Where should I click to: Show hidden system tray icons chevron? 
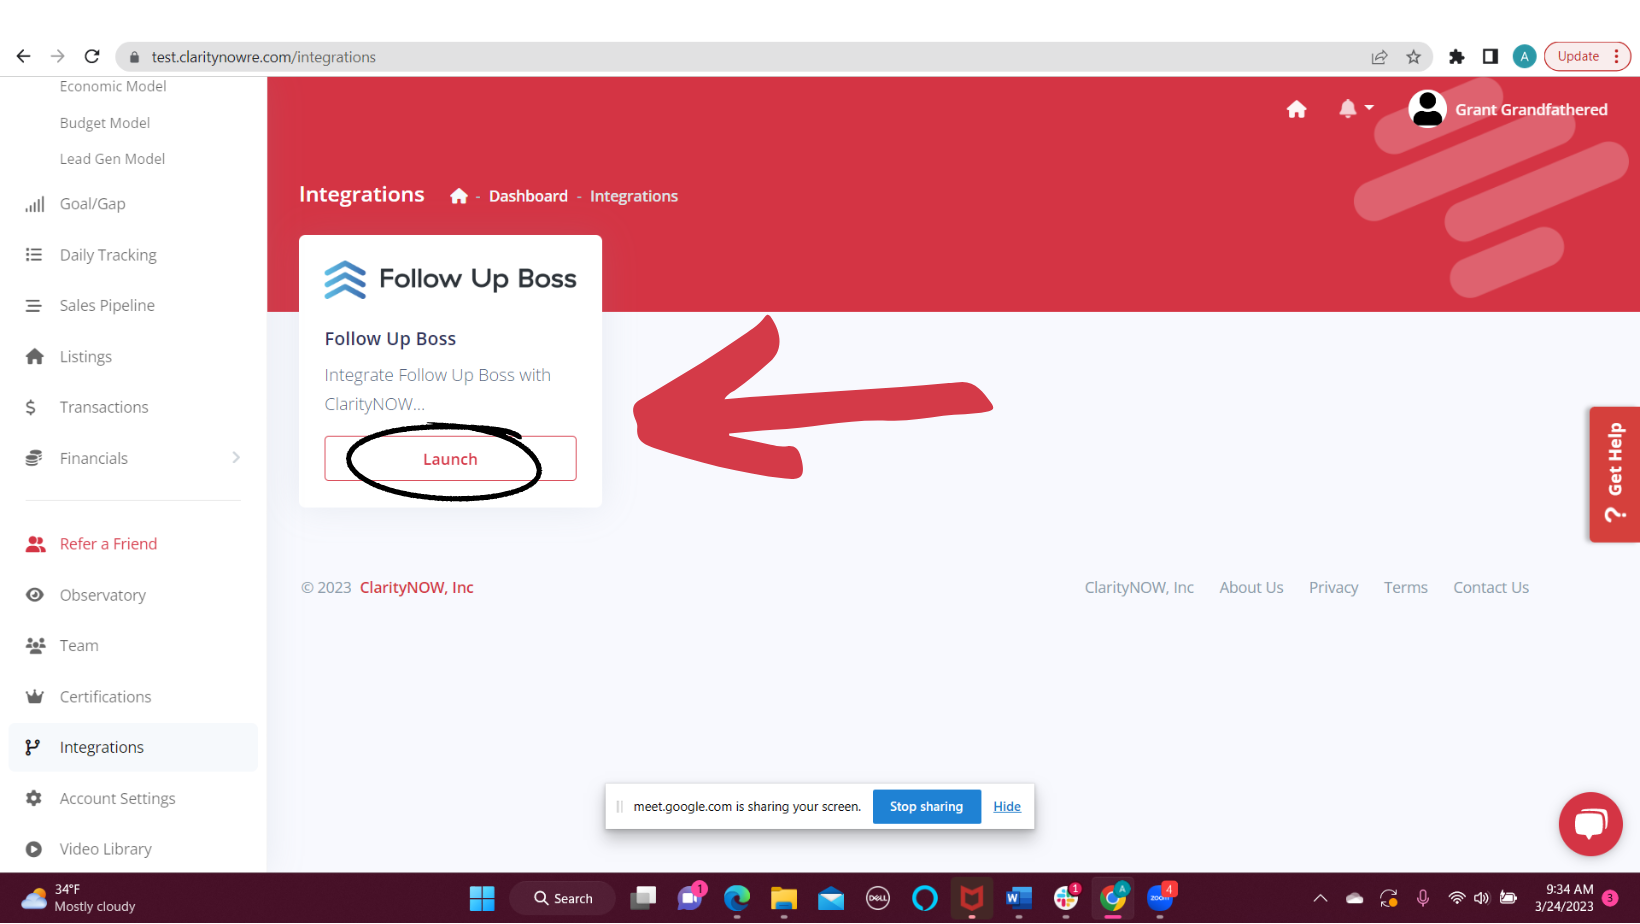[x=1320, y=898]
